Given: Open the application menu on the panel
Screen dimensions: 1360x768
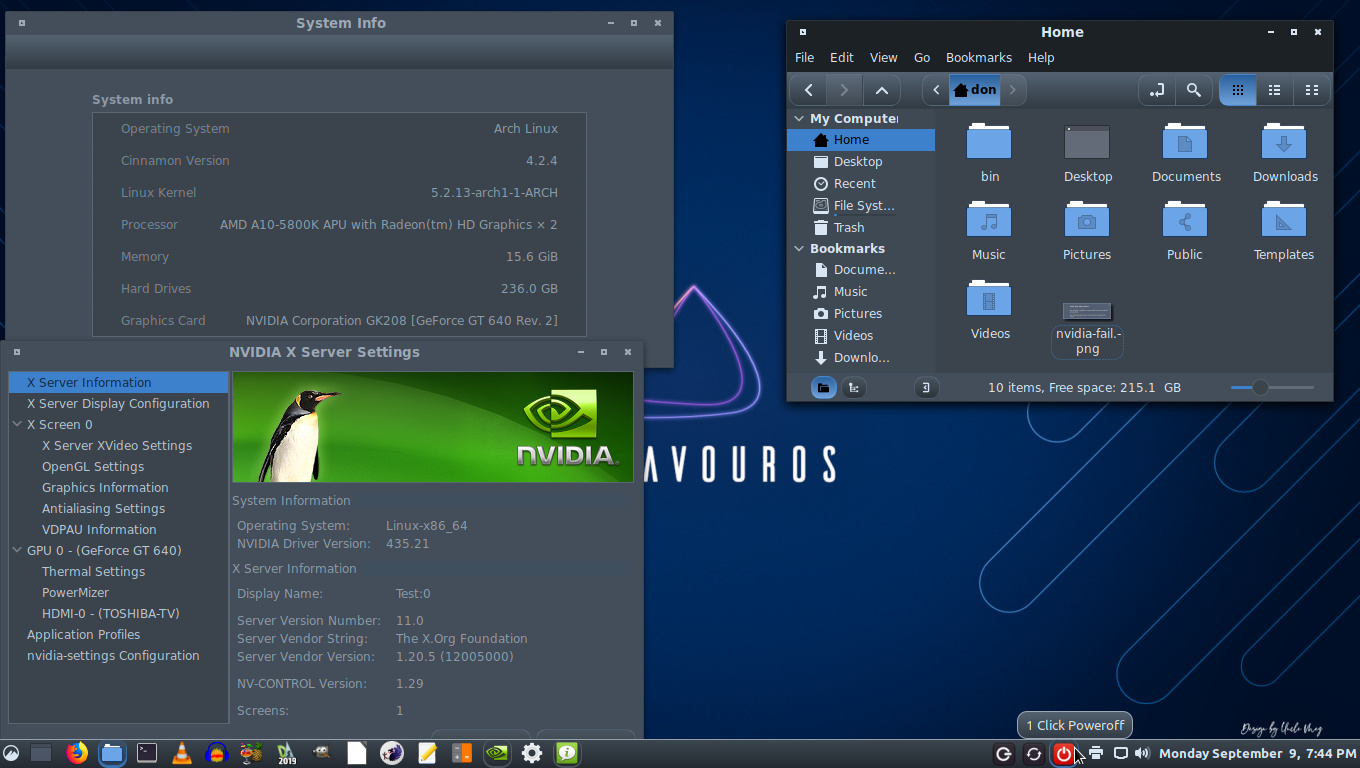Looking at the screenshot, I should coord(11,753).
